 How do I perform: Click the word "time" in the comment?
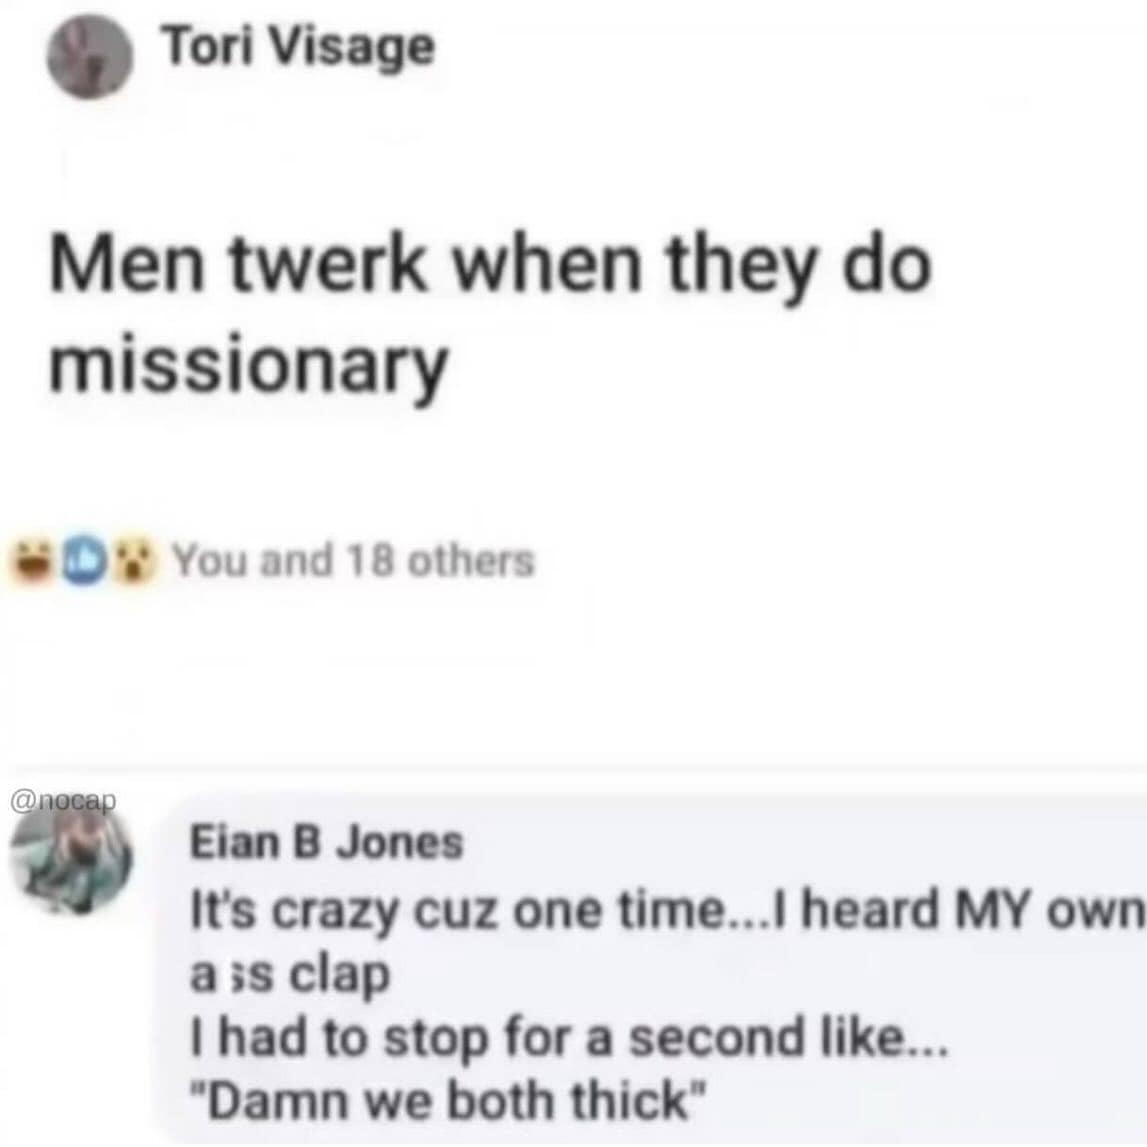pos(677,911)
